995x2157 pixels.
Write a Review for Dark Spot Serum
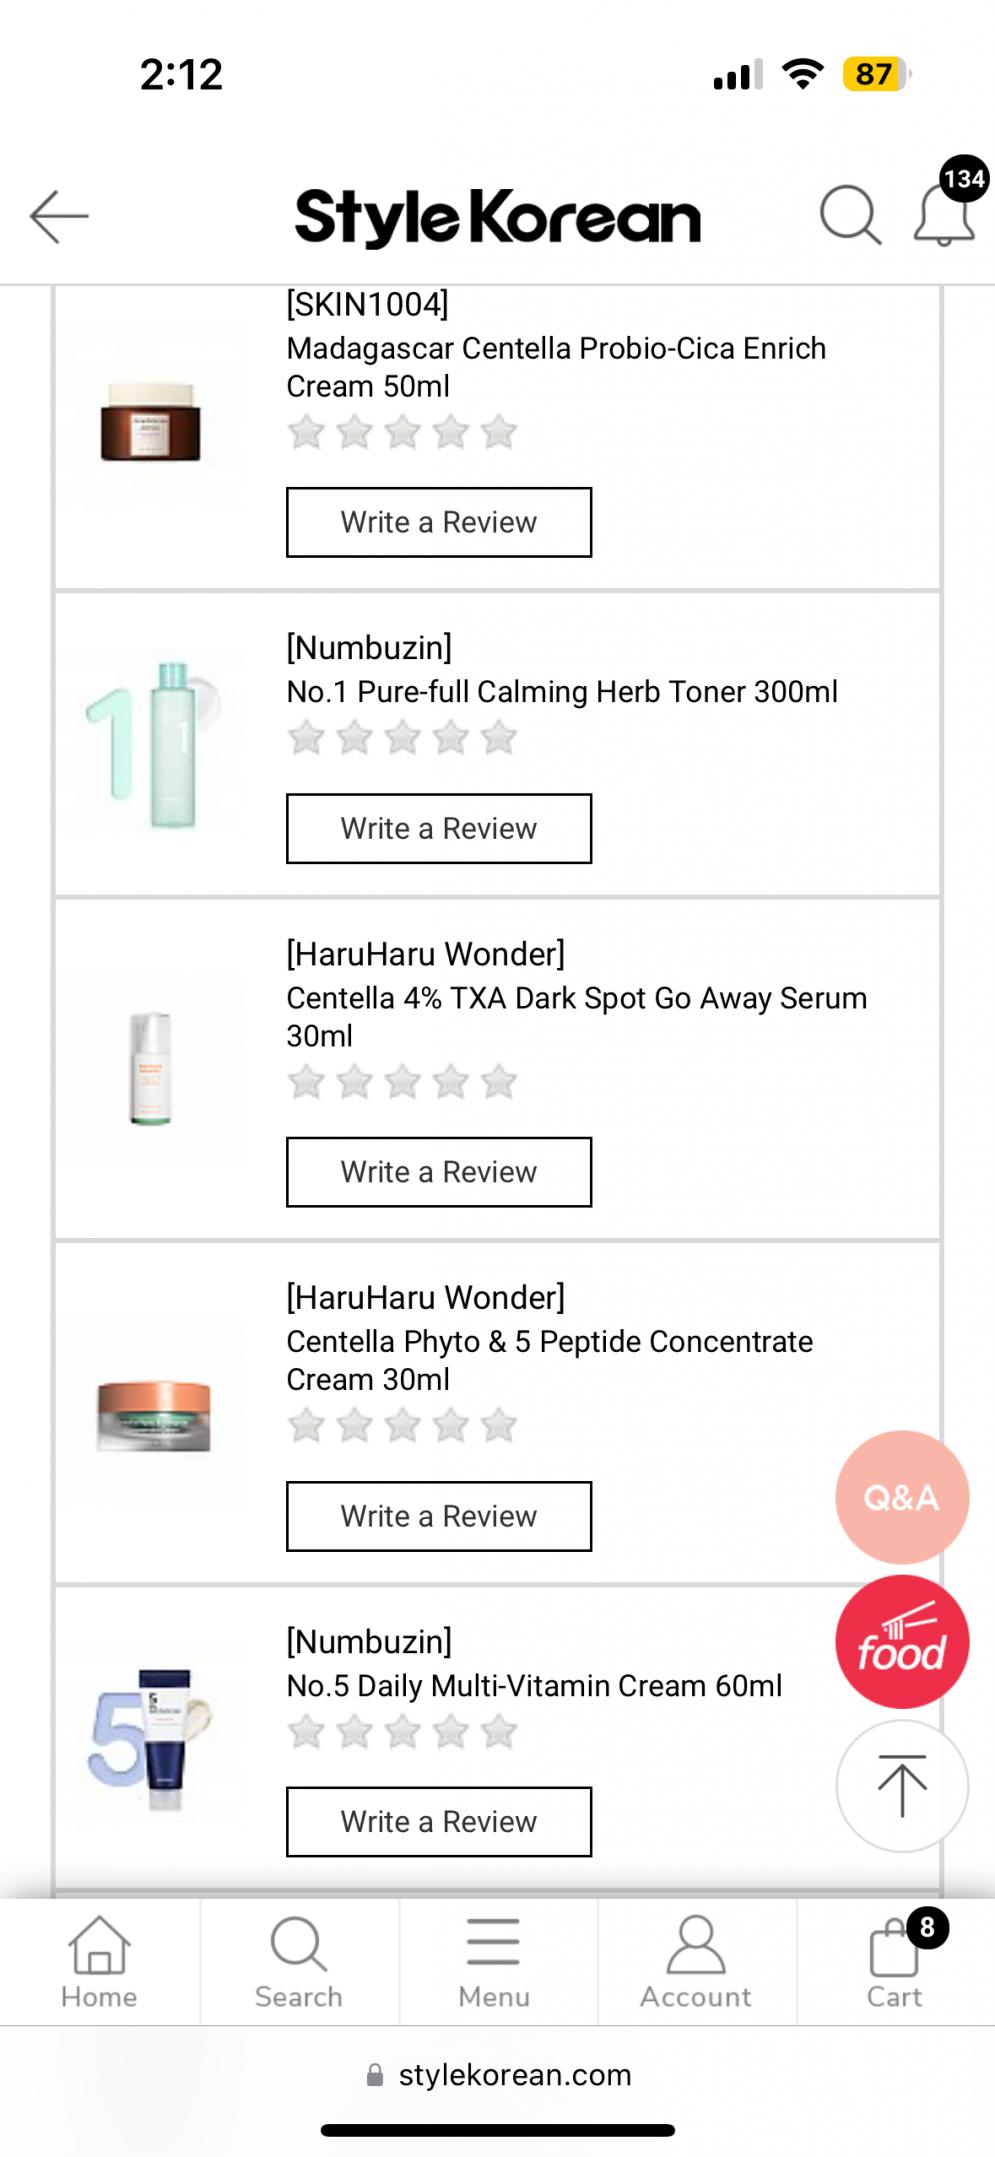point(438,1172)
